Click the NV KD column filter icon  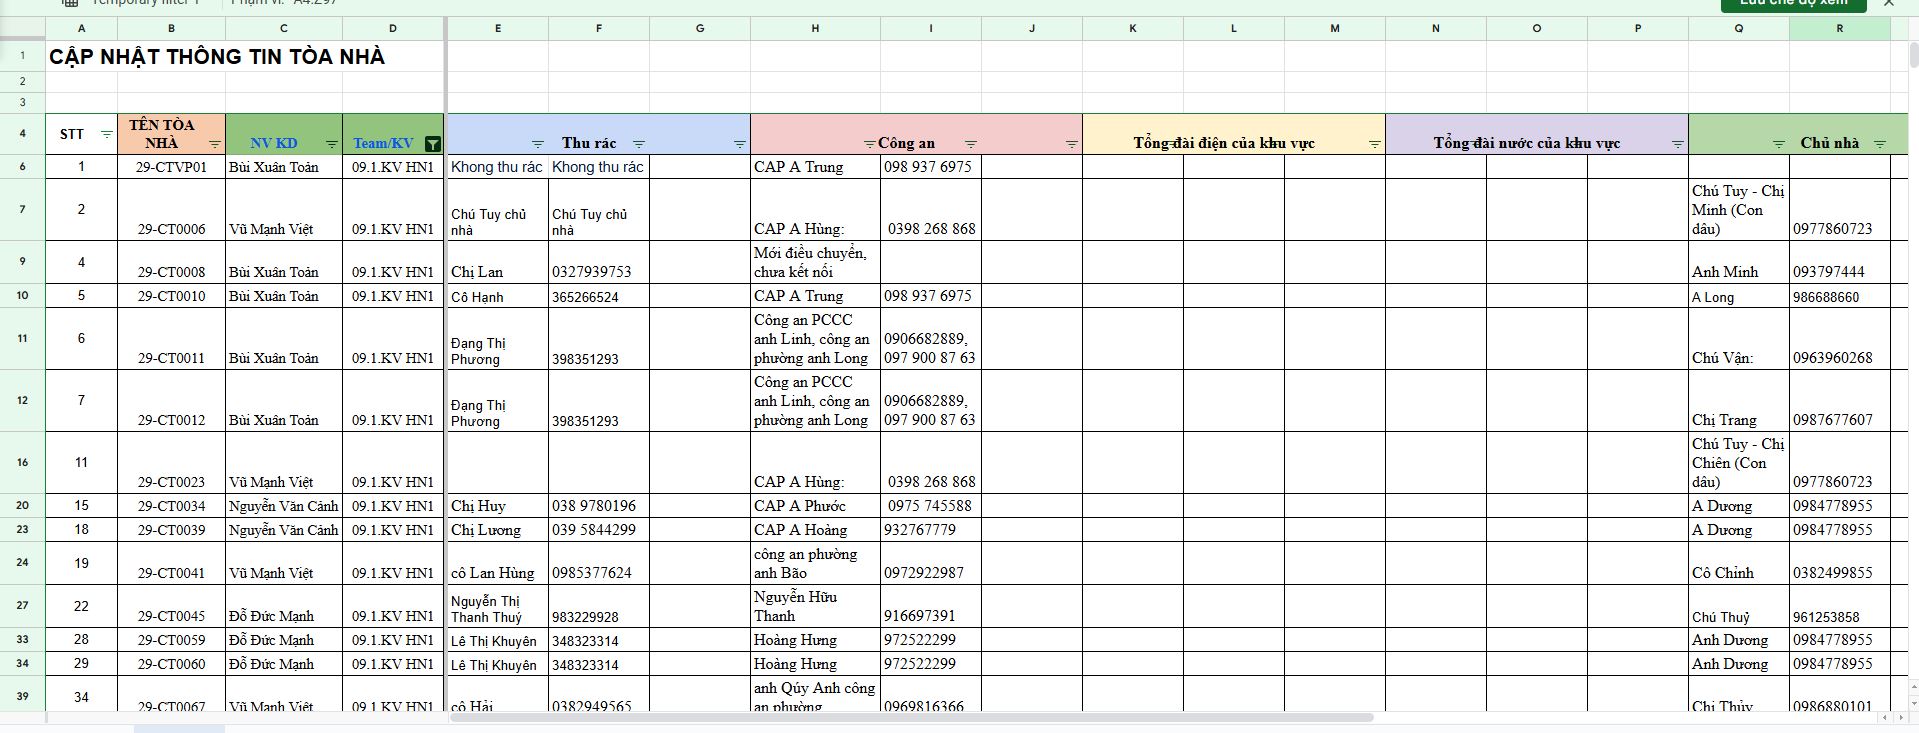(x=332, y=144)
